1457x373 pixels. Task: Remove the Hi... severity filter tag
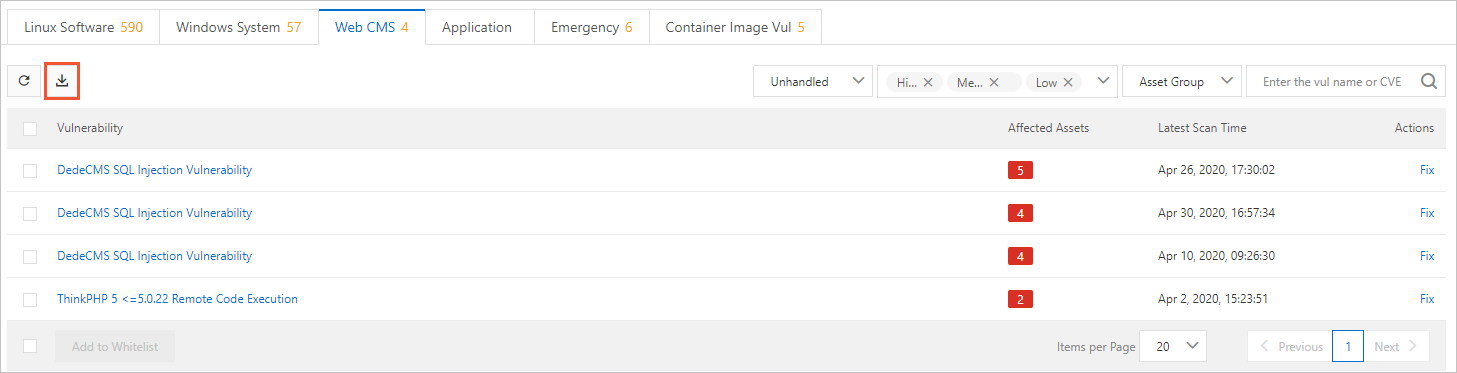point(927,83)
